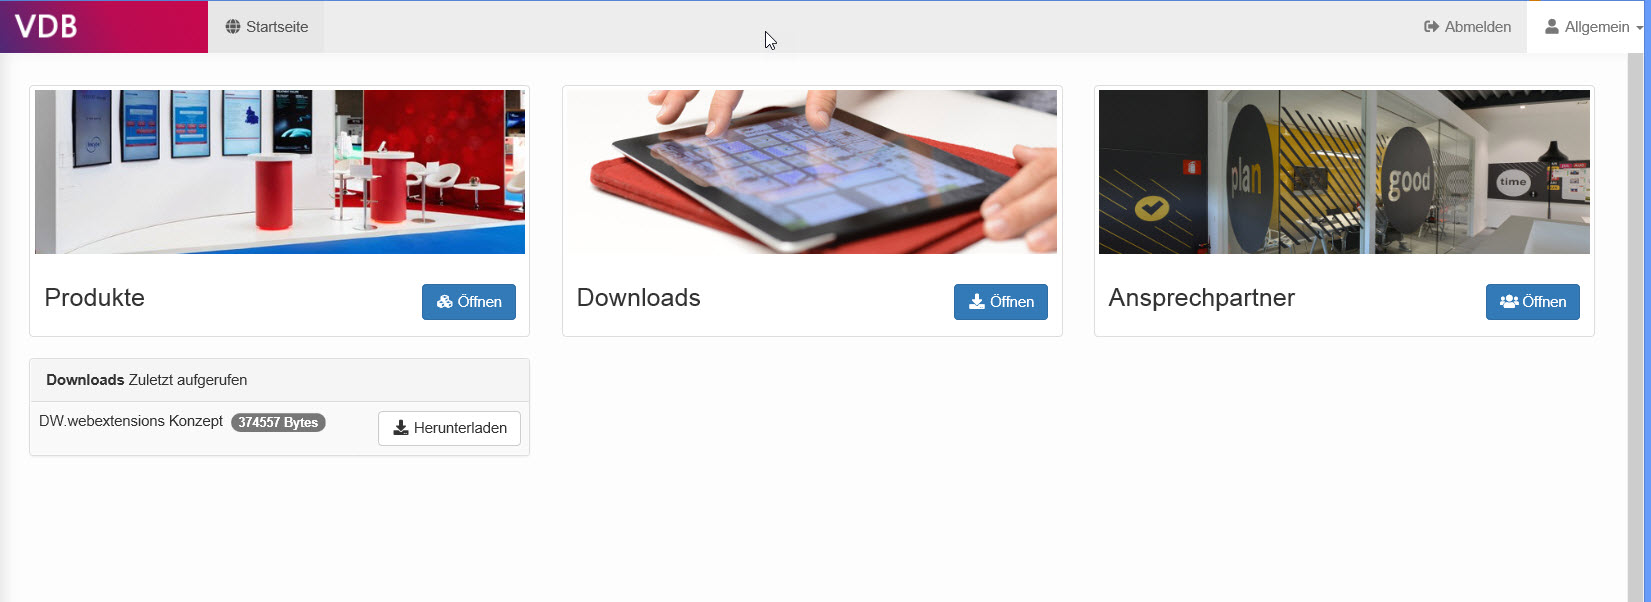Click the tablet image above Downloads
This screenshot has height=602, width=1651.
coord(812,172)
